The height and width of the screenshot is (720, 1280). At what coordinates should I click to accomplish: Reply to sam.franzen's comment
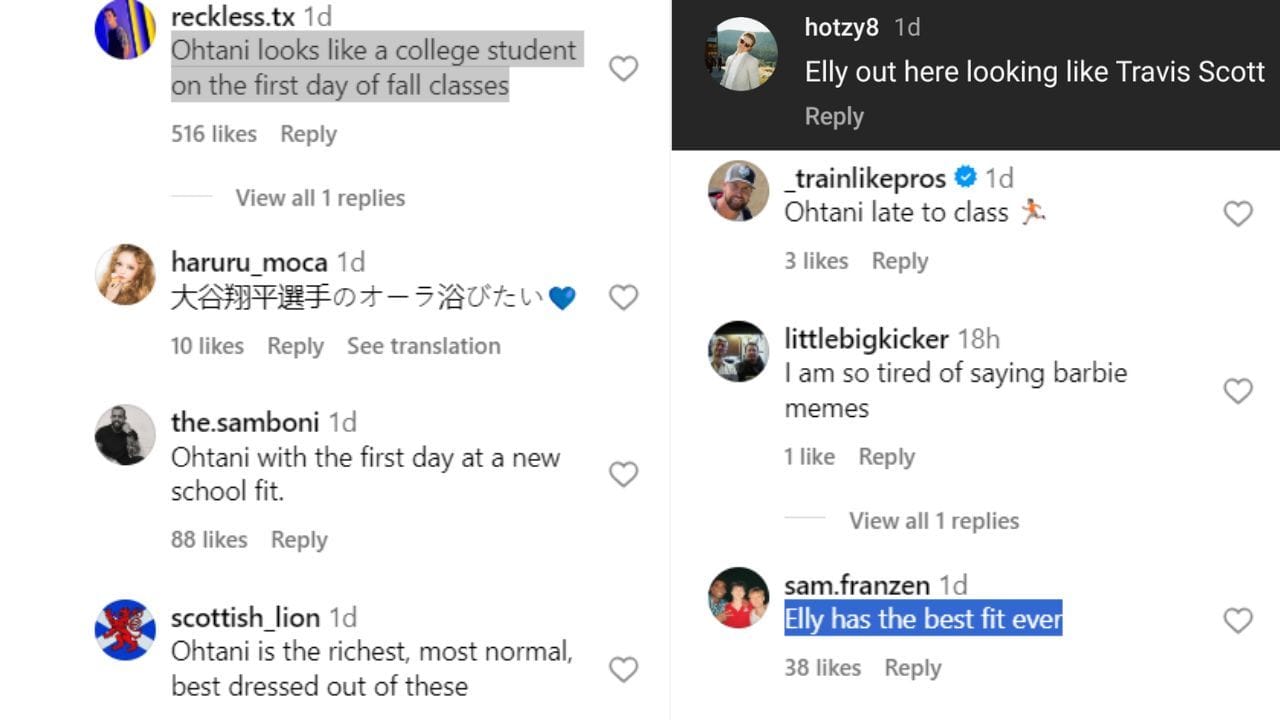[x=912, y=668]
